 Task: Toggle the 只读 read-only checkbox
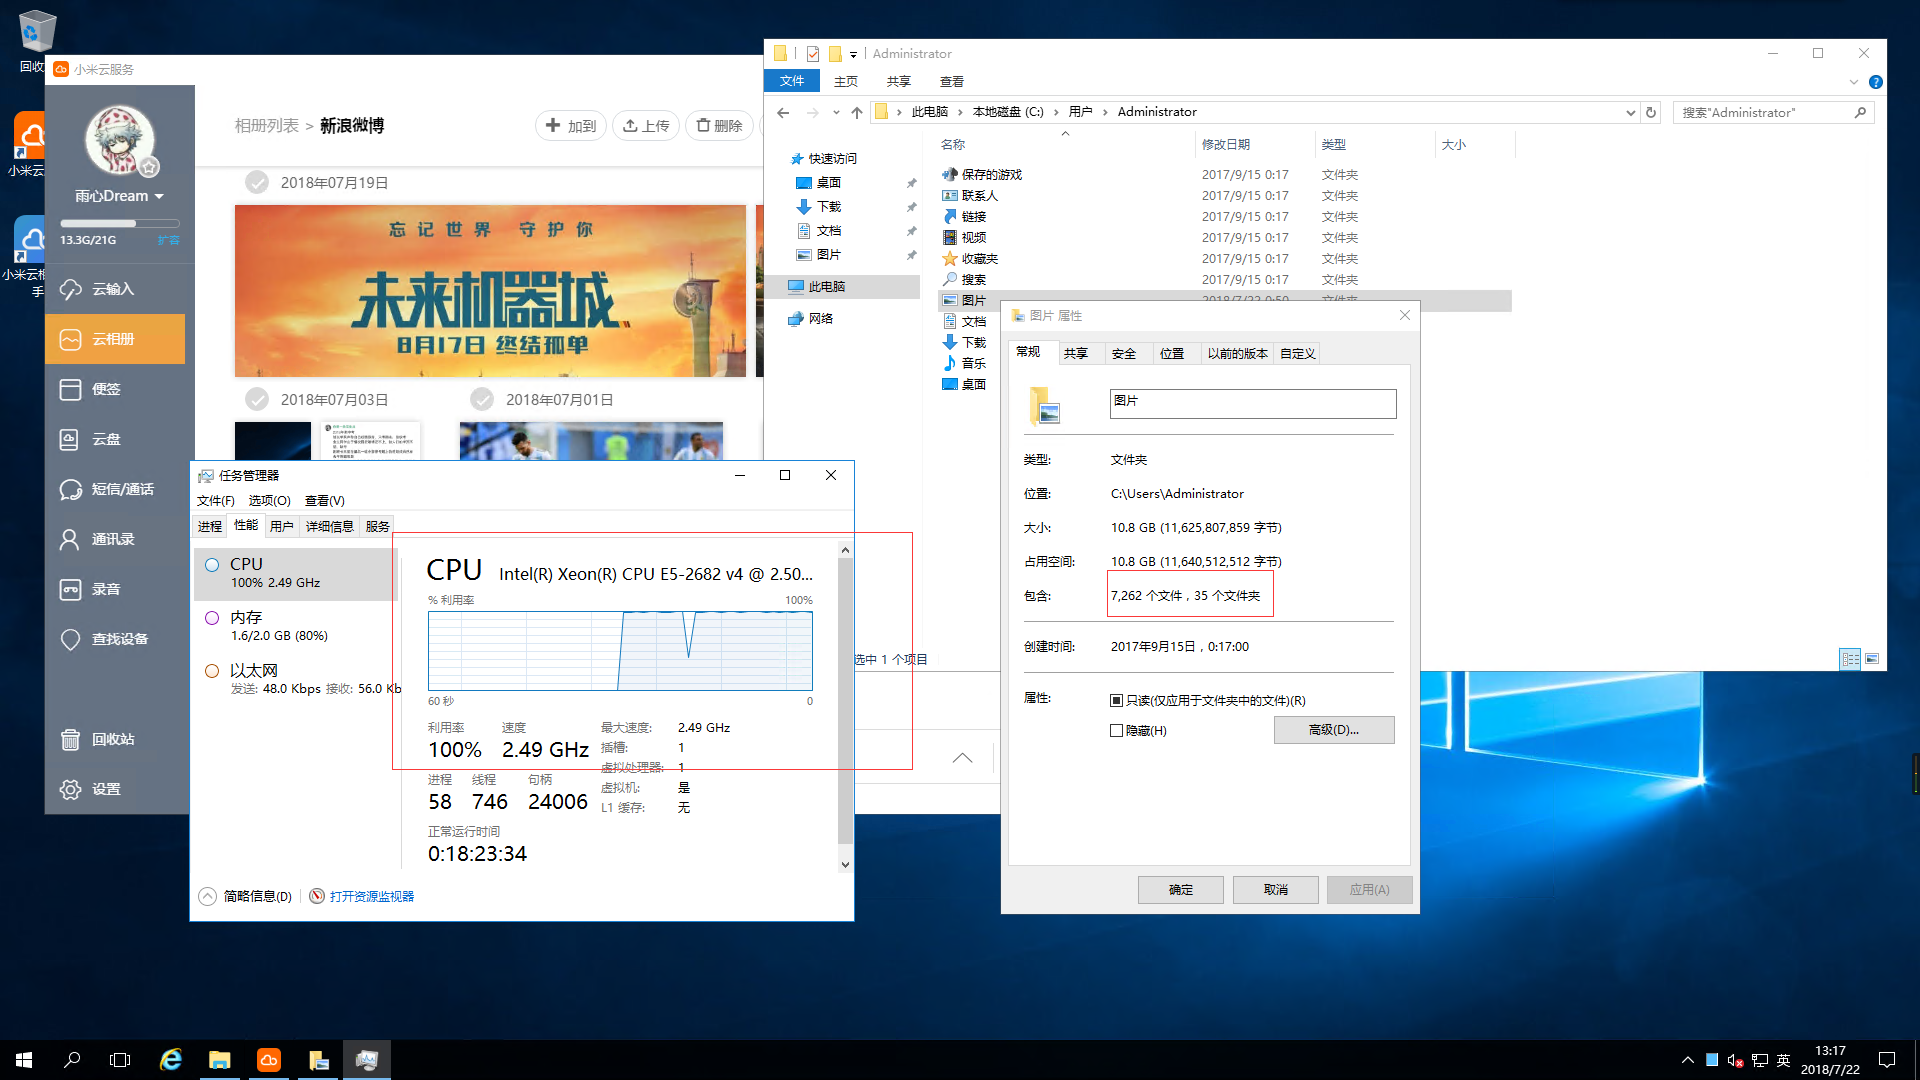coord(1117,700)
